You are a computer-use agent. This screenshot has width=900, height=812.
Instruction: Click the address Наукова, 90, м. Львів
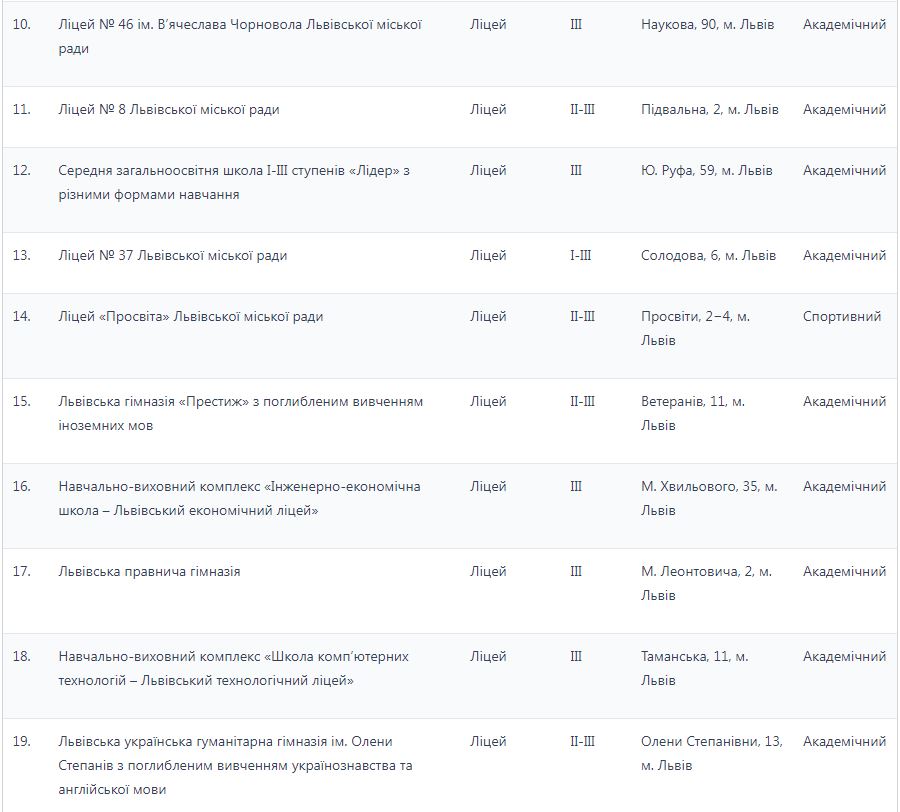coord(707,25)
